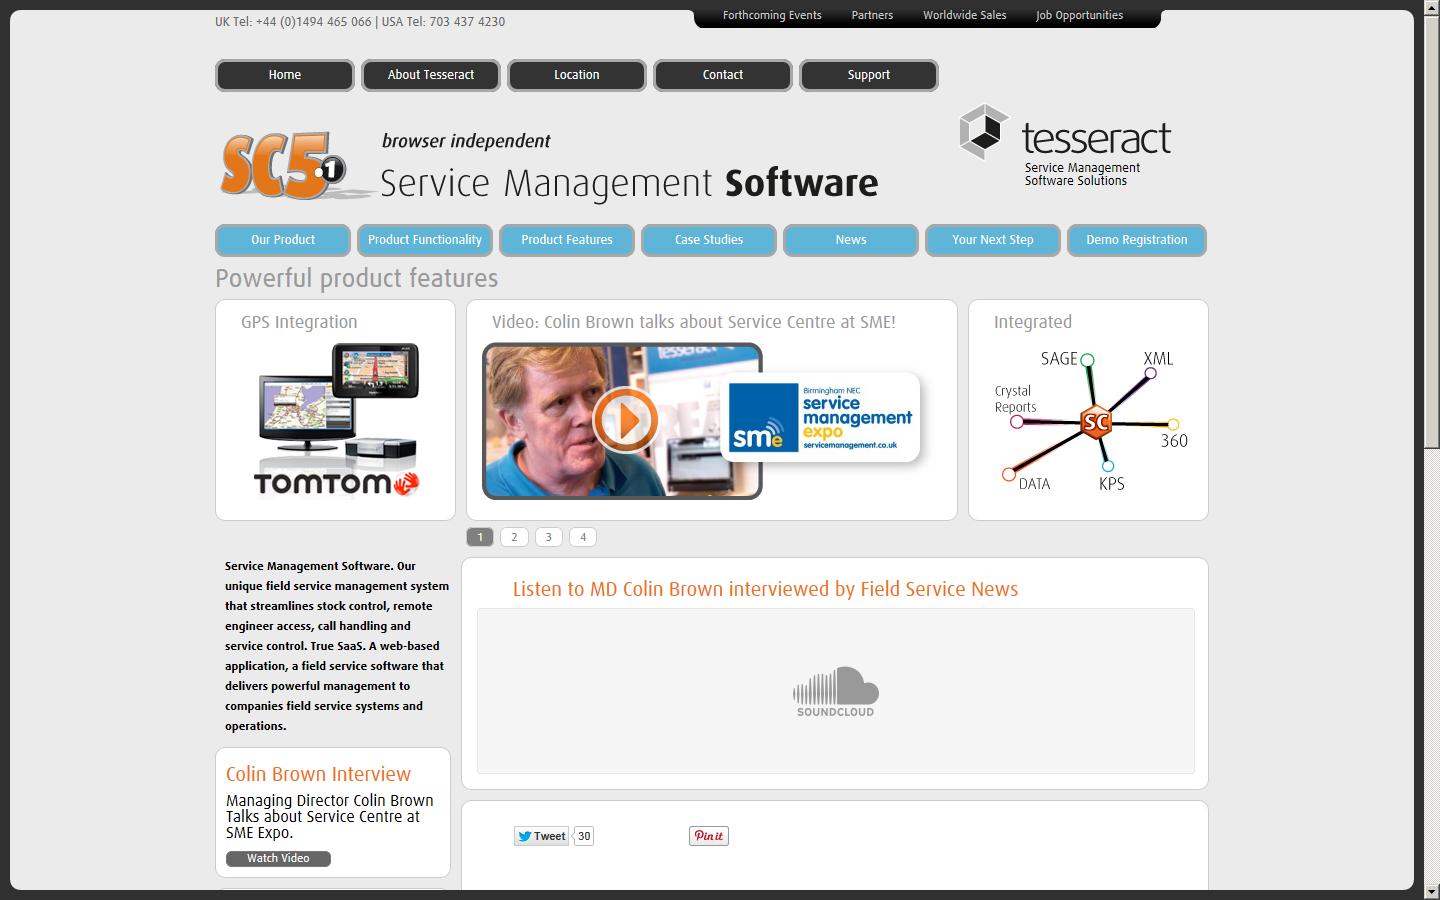This screenshot has height=900, width=1440.
Task: Click the SoundCloud logo icon
Action: pyautogui.click(x=835, y=691)
